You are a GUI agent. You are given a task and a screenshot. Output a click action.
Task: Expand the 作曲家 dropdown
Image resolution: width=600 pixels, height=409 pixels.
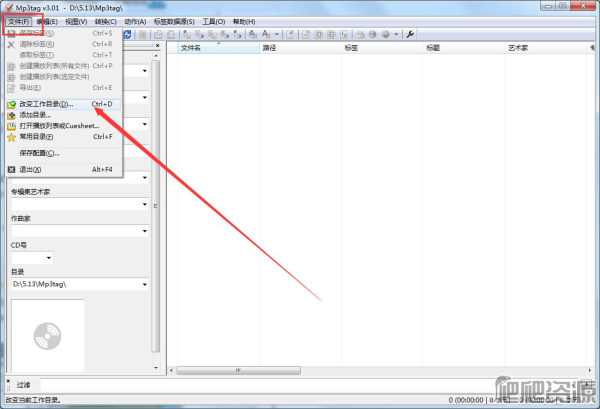145,232
